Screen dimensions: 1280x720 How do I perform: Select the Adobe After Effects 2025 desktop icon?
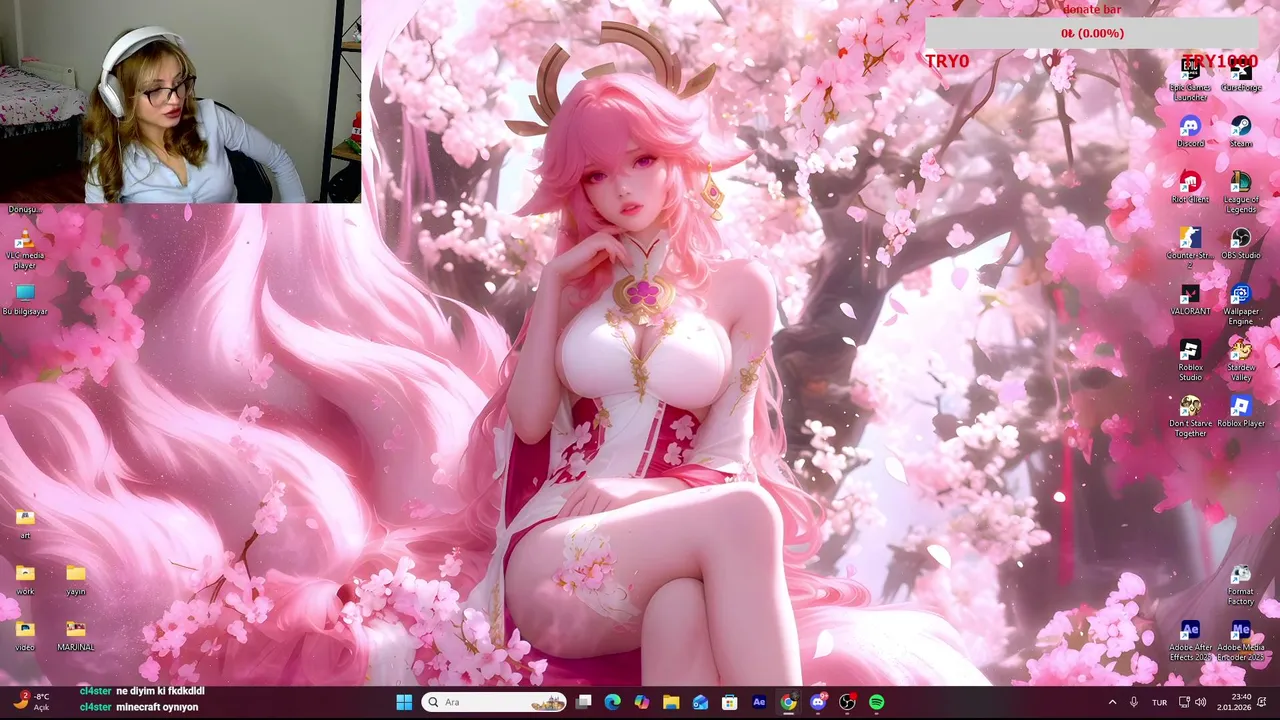[1190, 641]
